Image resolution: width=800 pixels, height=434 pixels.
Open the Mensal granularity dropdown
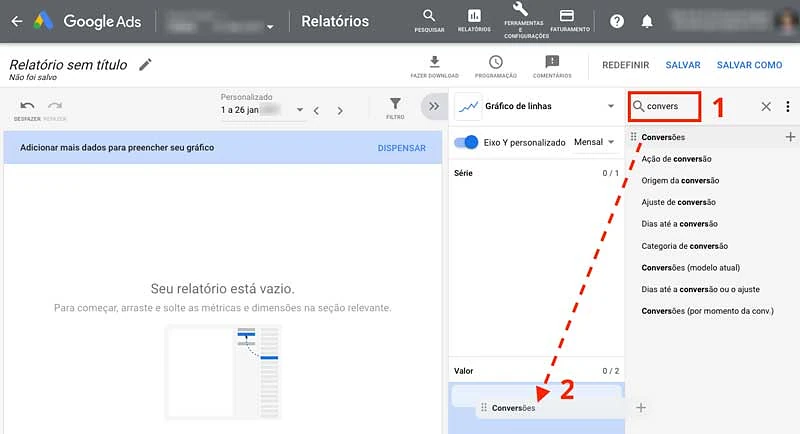pos(594,142)
